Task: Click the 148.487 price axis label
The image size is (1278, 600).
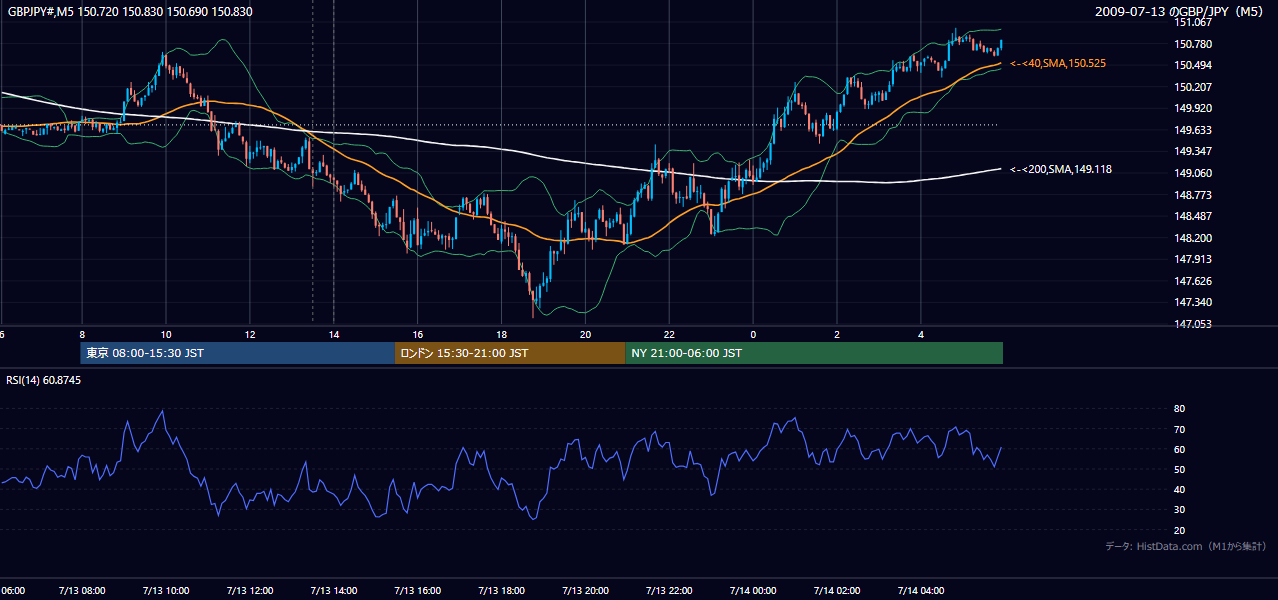Action: (1193, 216)
